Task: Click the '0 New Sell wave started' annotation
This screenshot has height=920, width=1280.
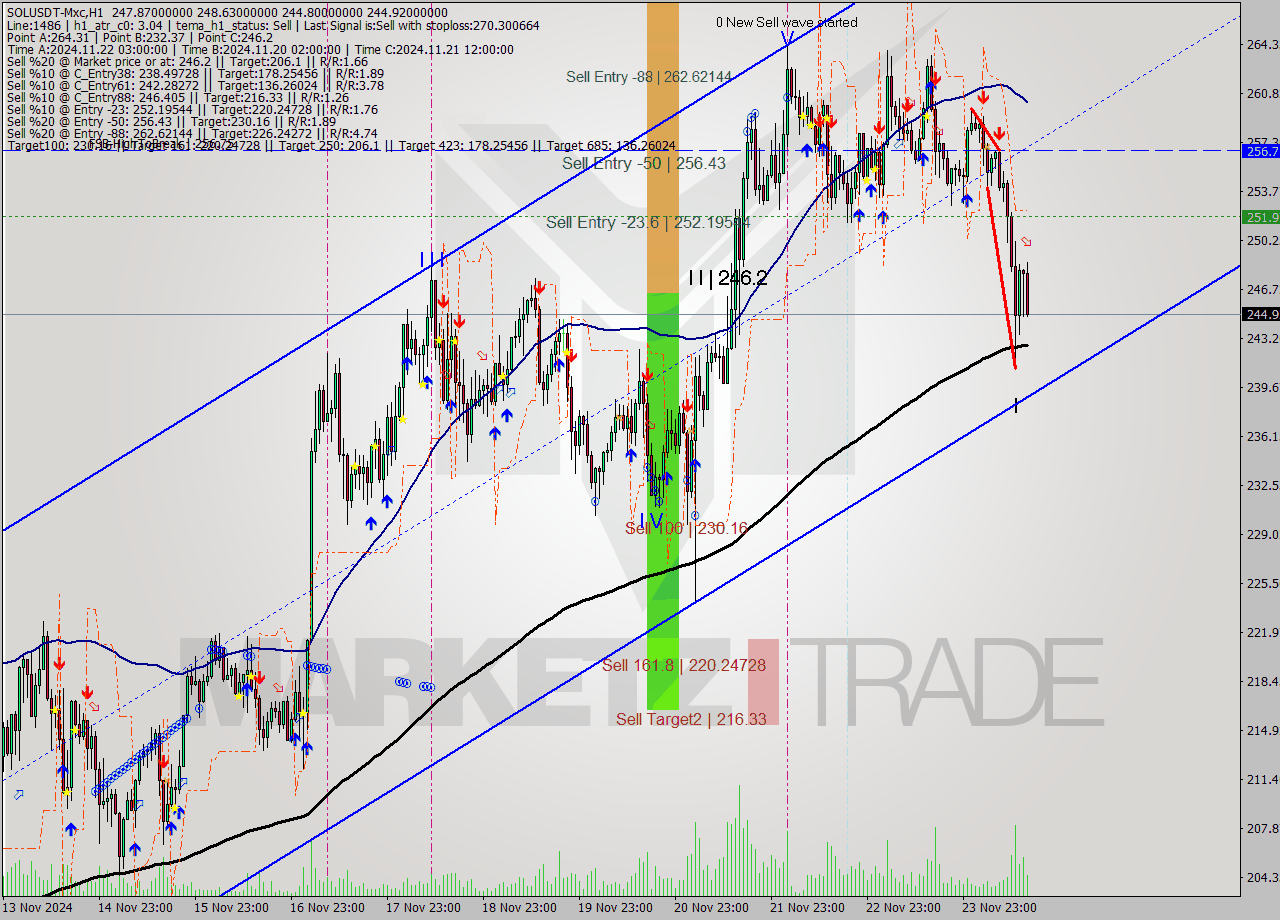Action: click(x=786, y=22)
